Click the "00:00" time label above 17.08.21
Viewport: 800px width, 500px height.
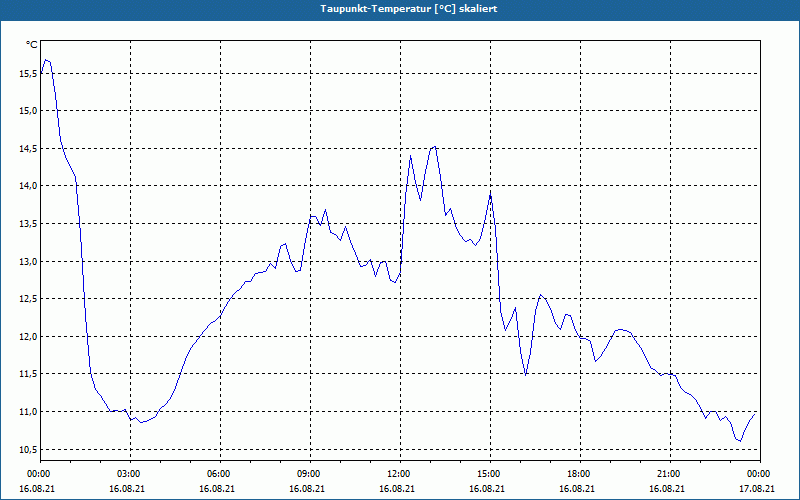pos(758,474)
